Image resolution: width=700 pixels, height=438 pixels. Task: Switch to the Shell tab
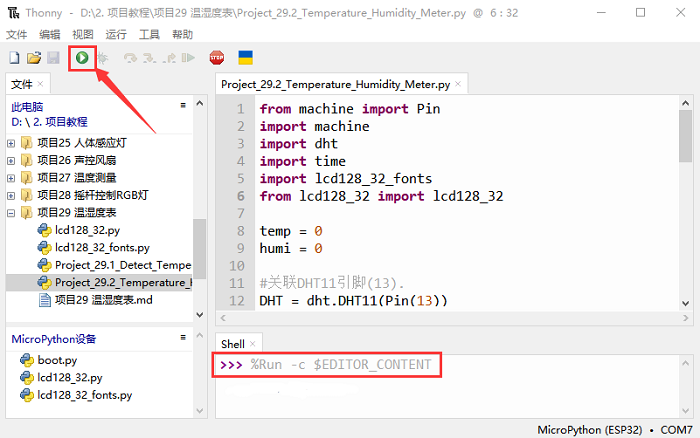(233, 344)
